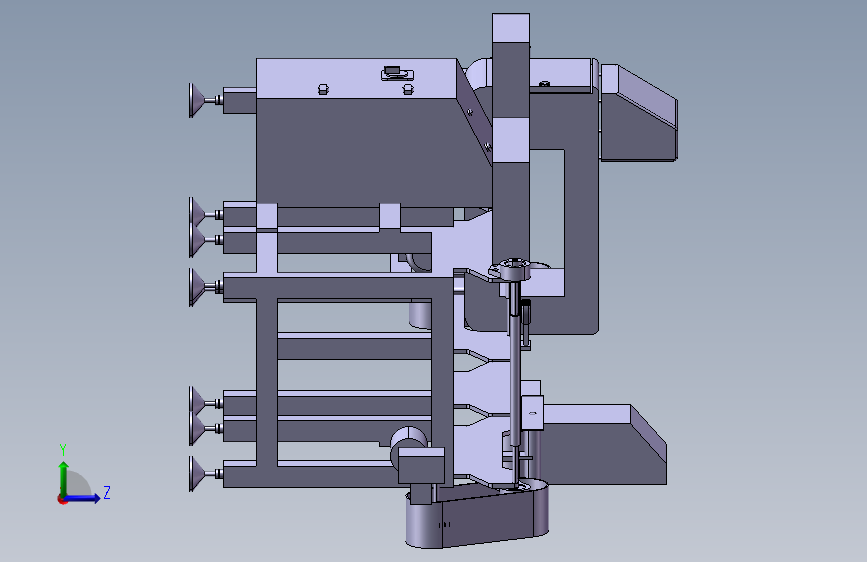This screenshot has width=867, height=562.
Task: Click the red X axis ball at the triad origin
Action: (62, 499)
